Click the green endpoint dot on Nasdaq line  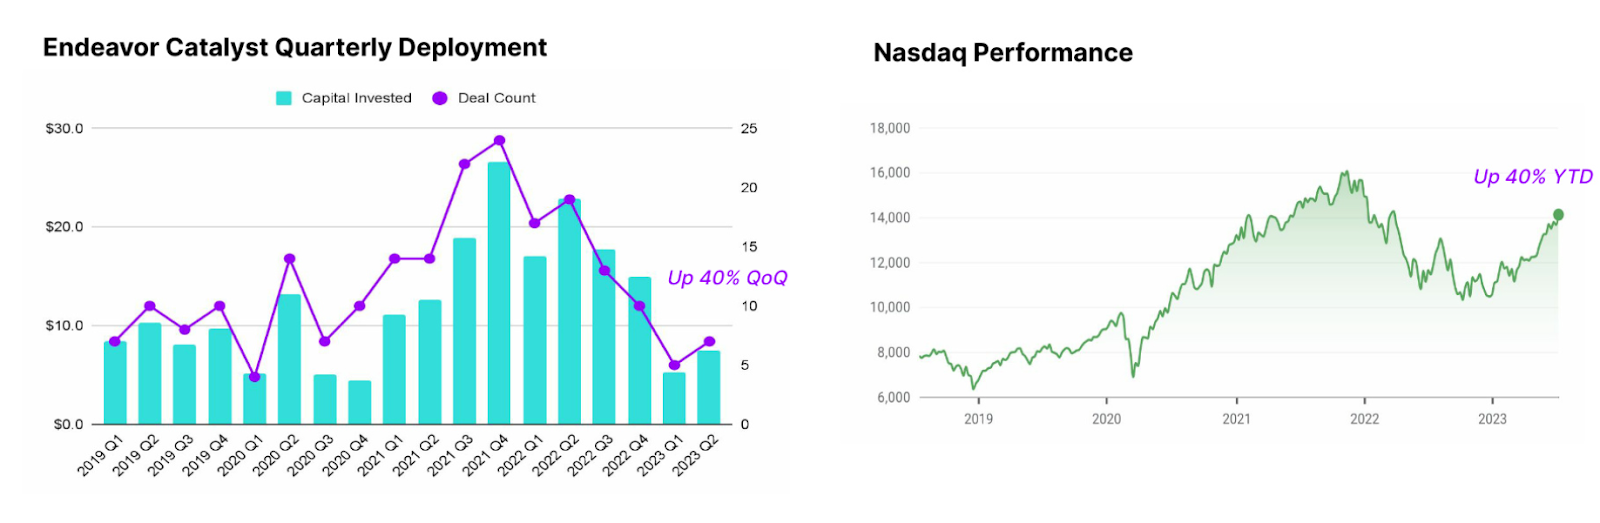[x=1558, y=215]
